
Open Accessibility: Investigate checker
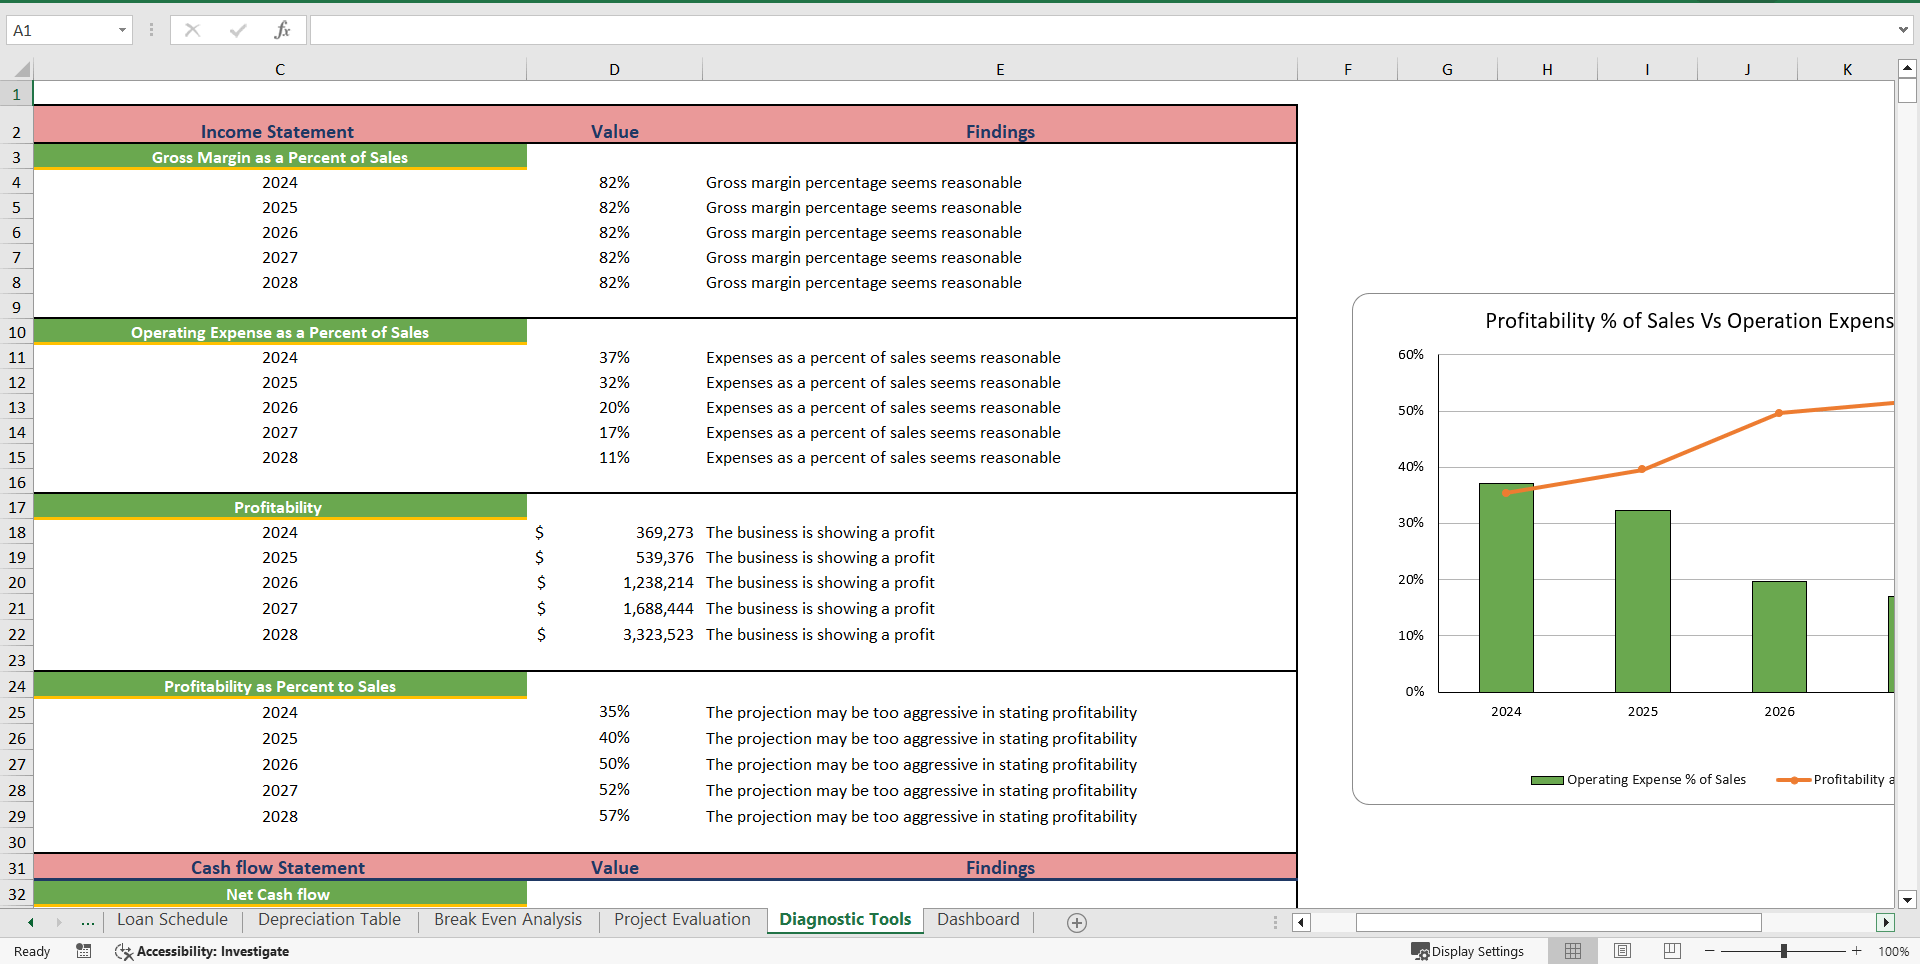click(x=202, y=951)
